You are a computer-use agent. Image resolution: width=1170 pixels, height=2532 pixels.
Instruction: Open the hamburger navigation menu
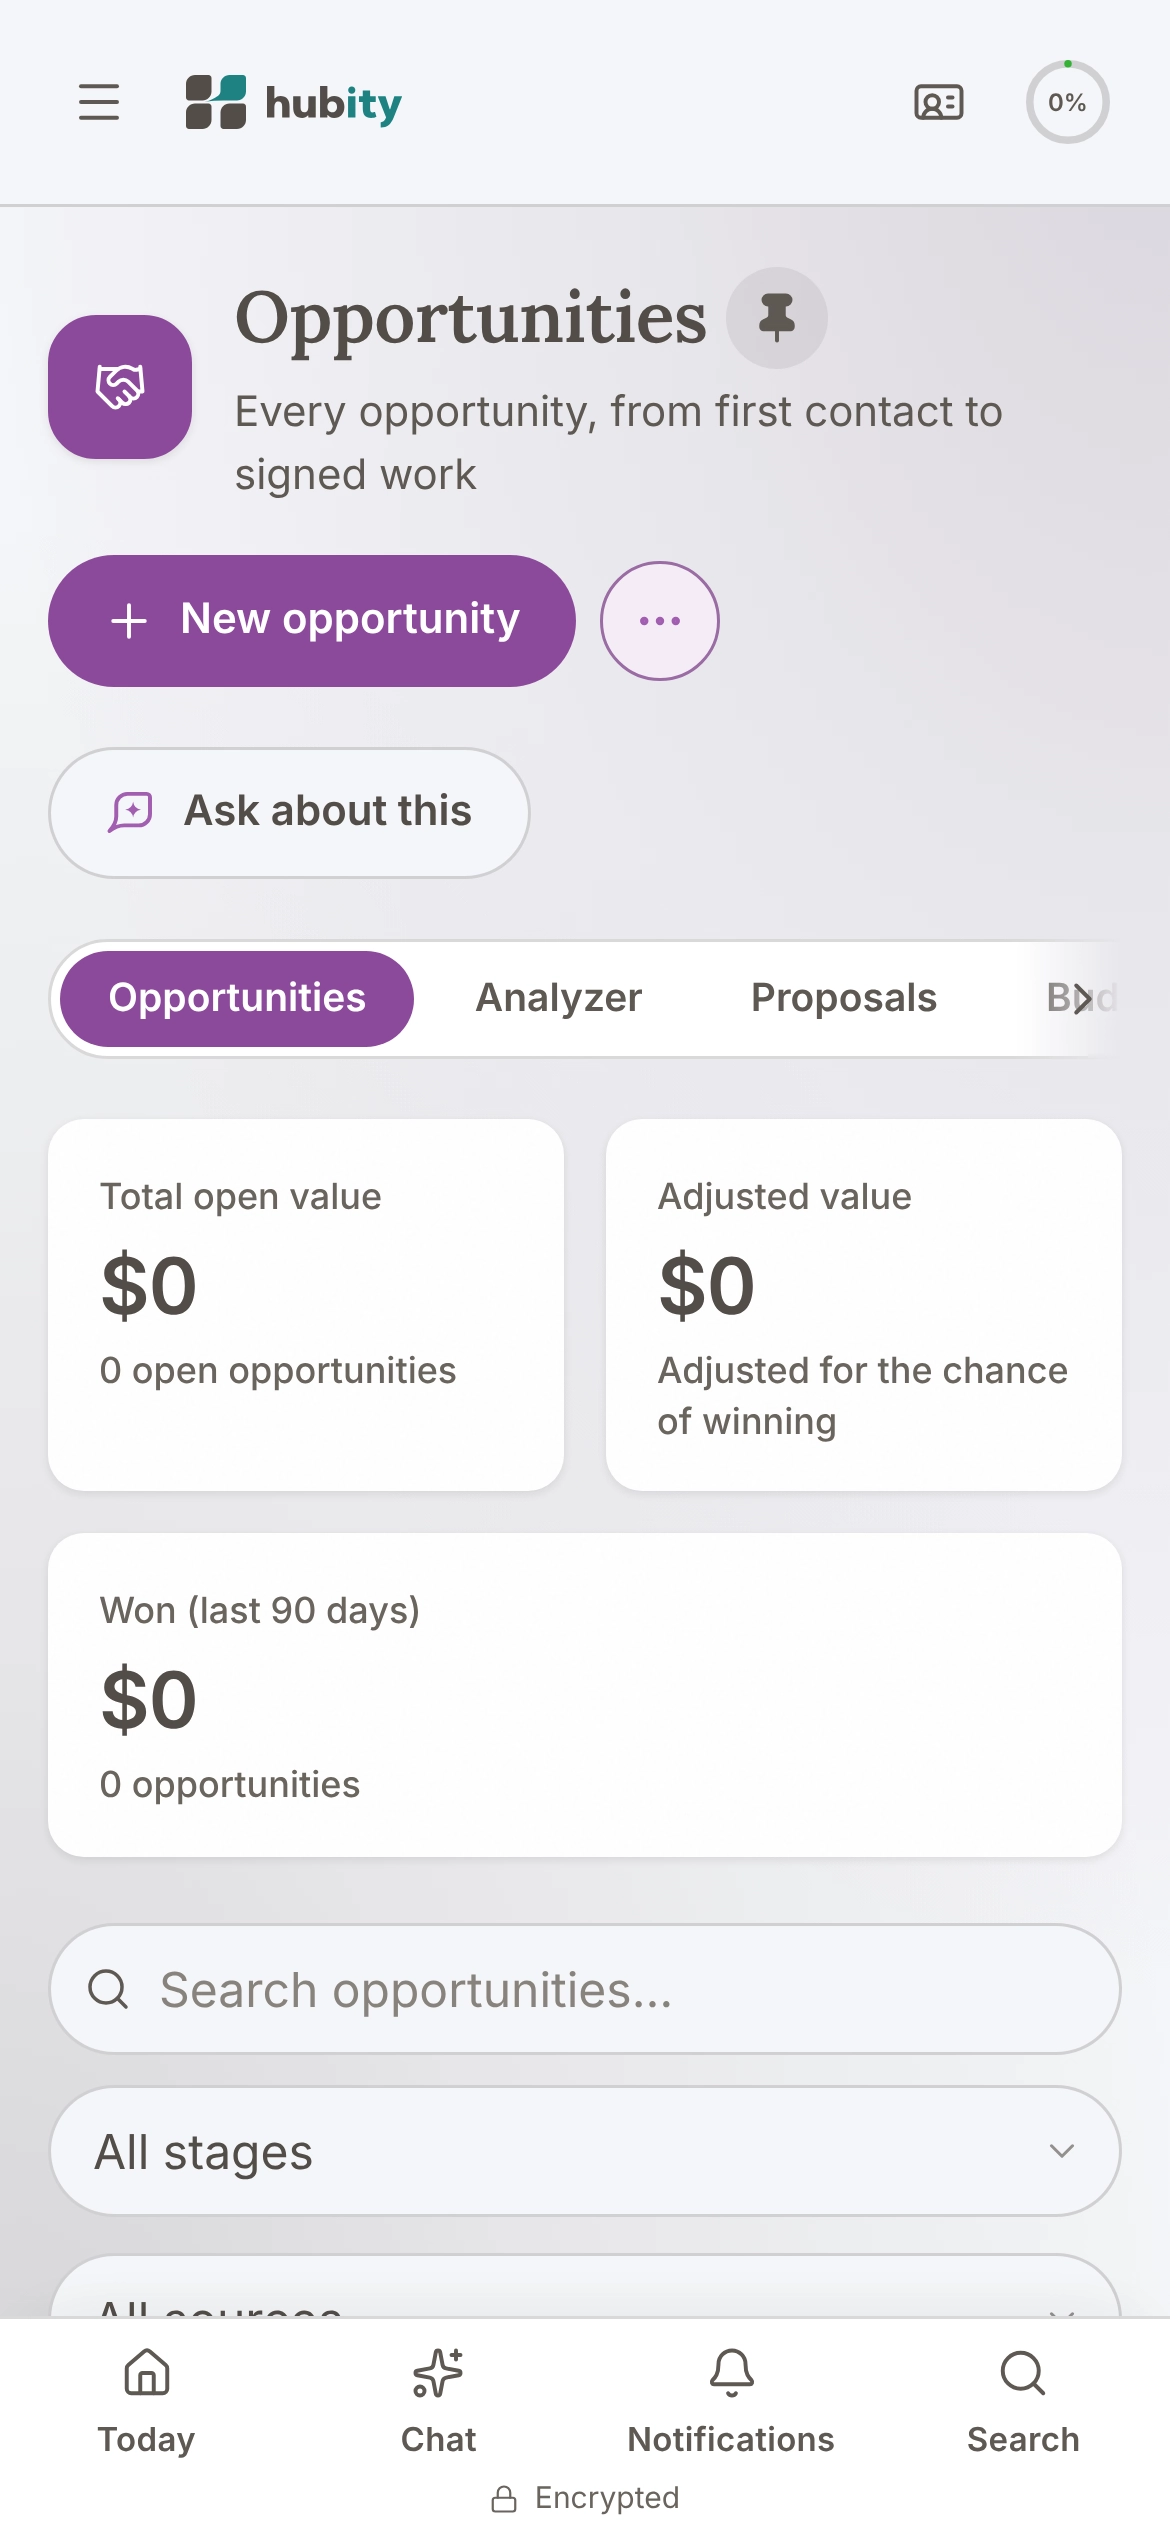[99, 102]
